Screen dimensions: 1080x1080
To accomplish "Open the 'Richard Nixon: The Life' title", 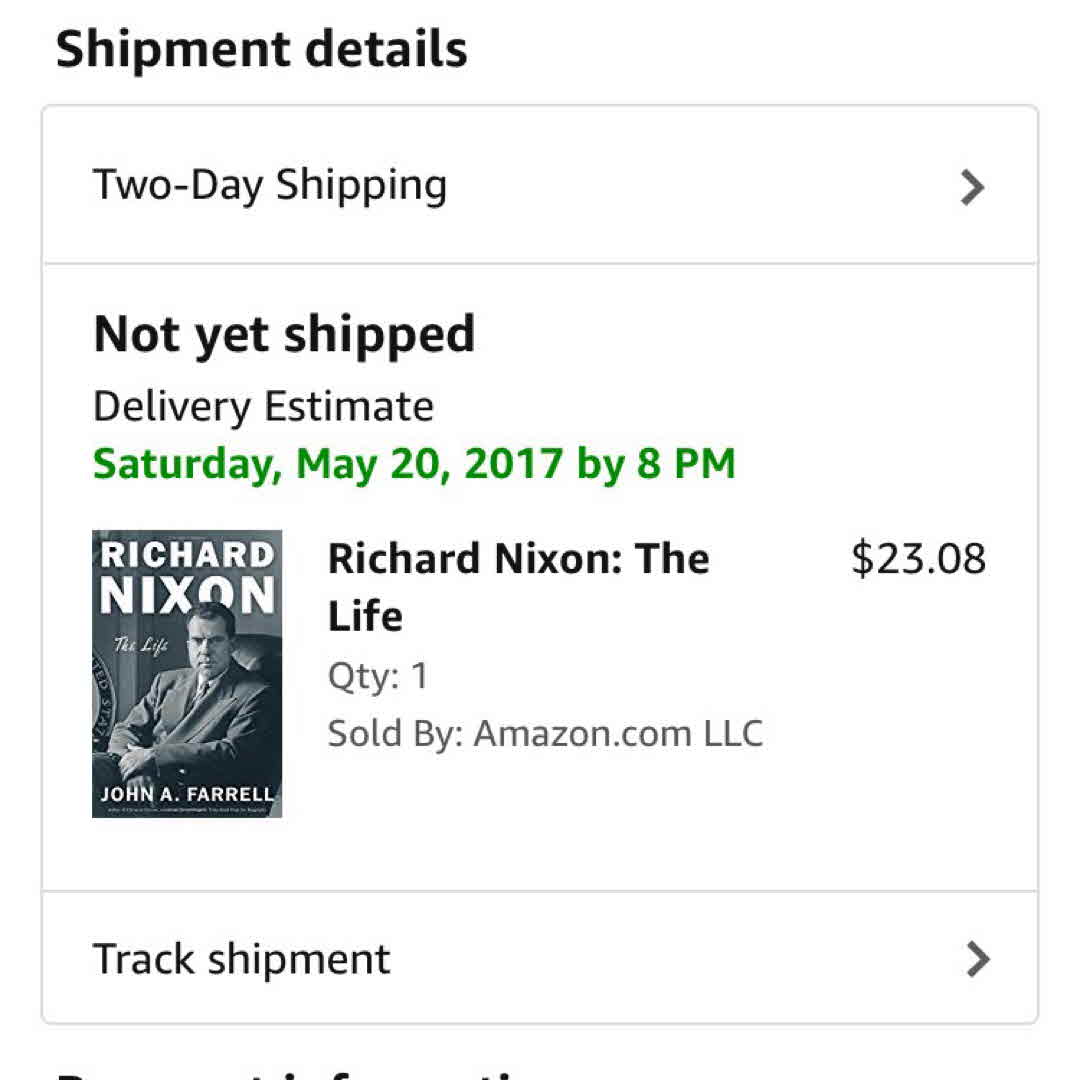I will 518,587.
